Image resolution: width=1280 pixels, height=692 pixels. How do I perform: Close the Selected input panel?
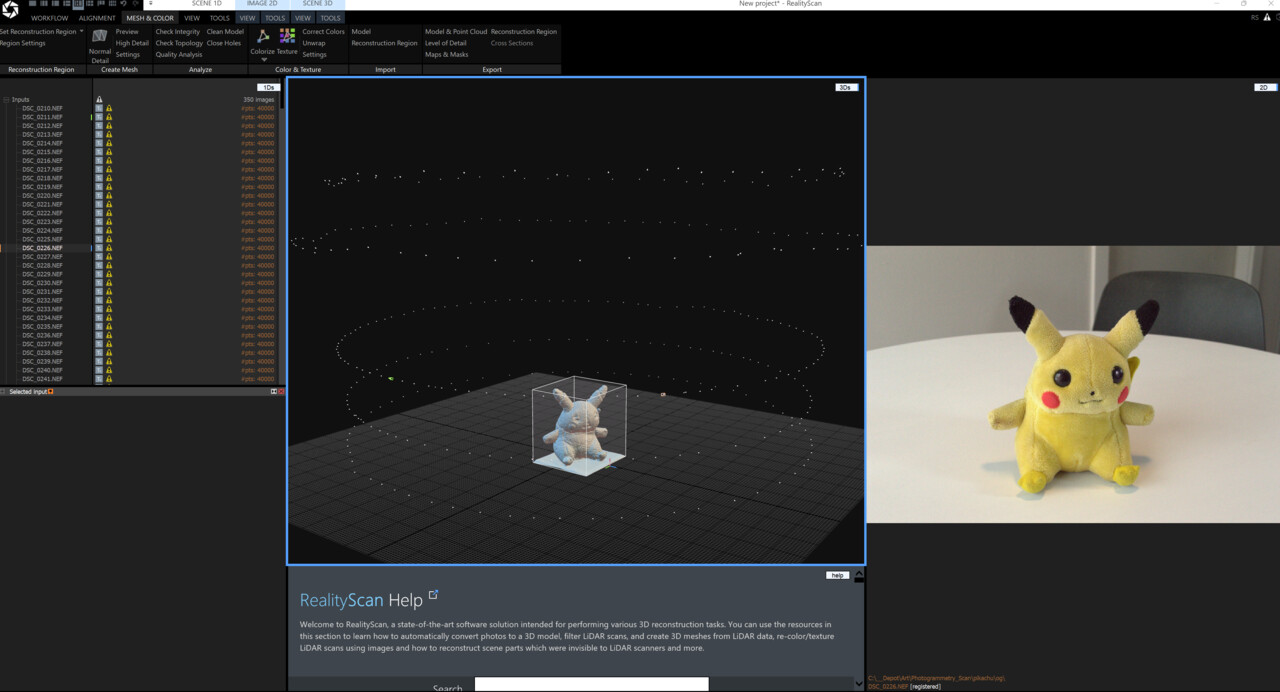tap(281, 392)
